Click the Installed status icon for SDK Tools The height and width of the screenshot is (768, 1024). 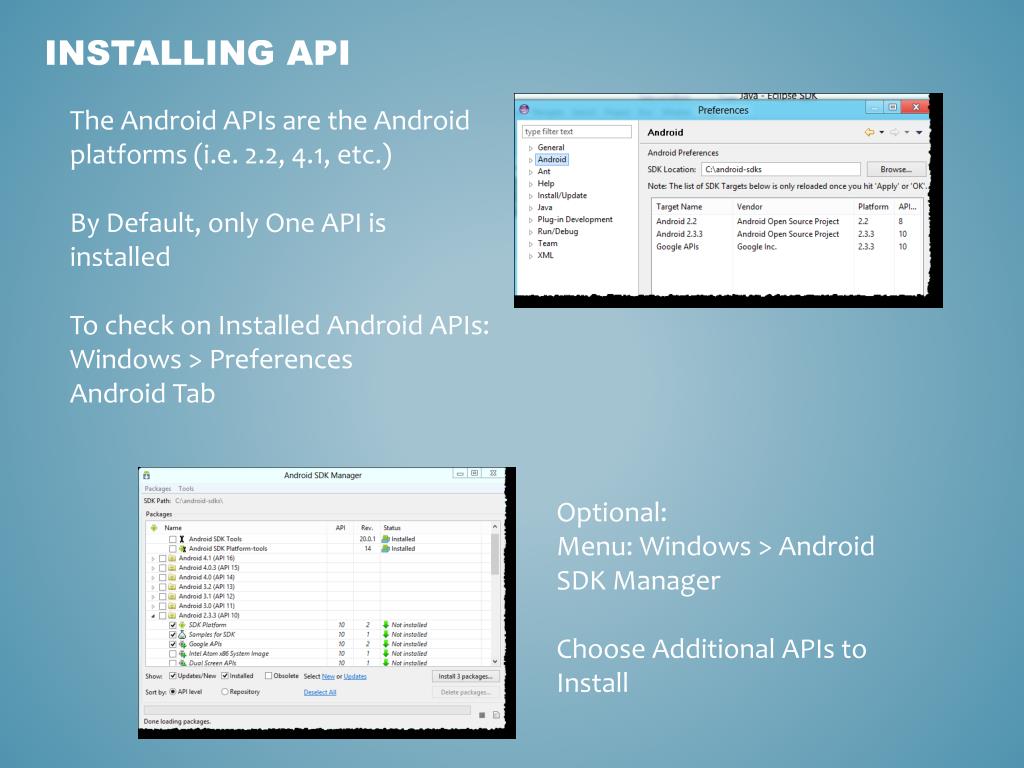click(x=386, y=539)
